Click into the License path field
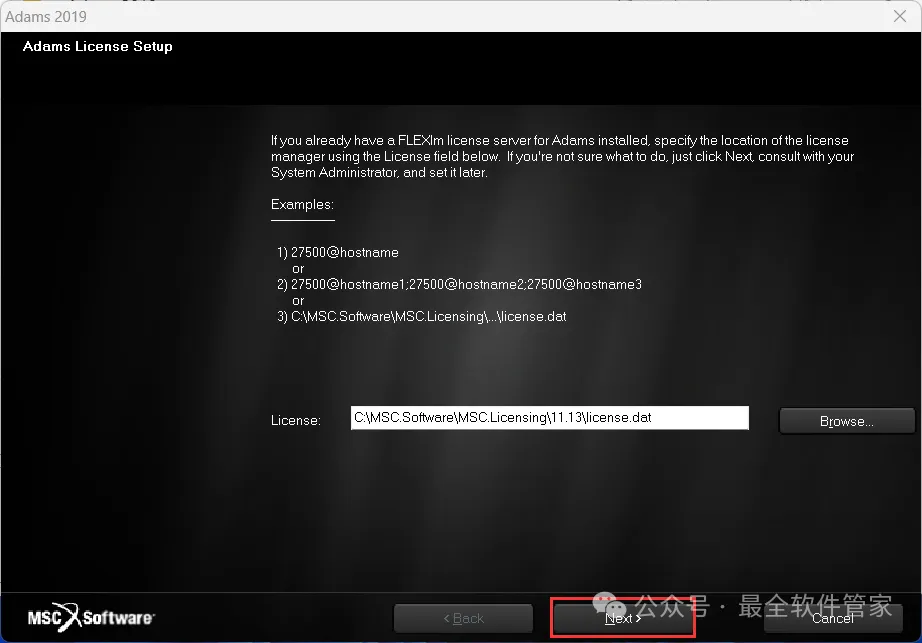The image size is (922, 643). [x=550, y=418]
